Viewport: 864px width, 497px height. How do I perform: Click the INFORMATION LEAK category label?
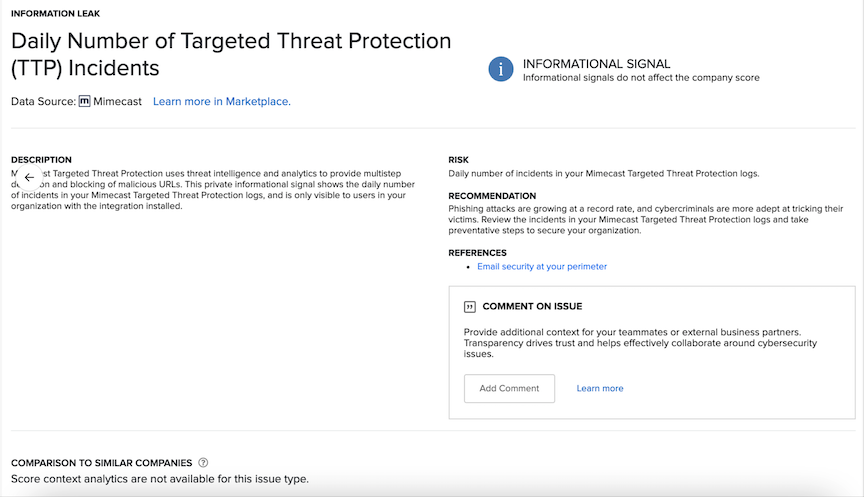(55, 14)
